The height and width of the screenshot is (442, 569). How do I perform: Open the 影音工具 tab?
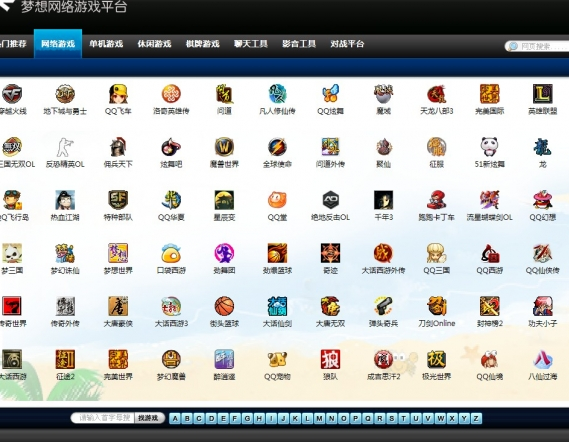[299, 44]
